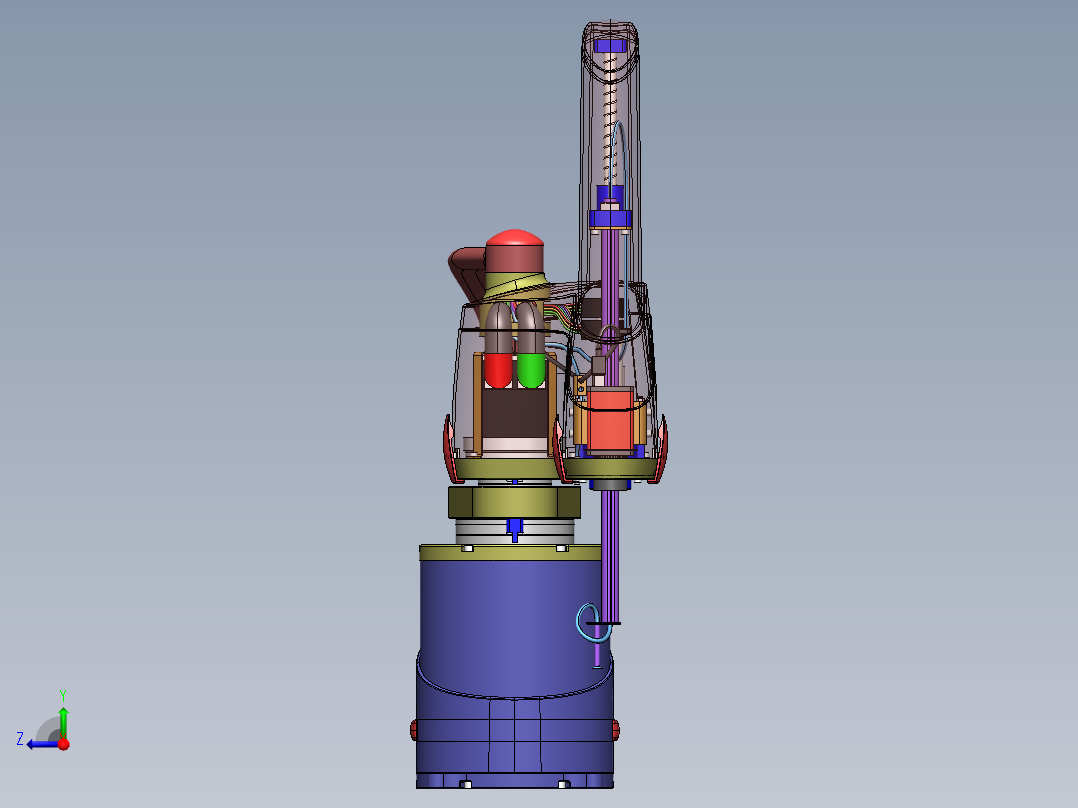The image size is (1078, 808).
Task: Click the red X axis dot on the triad
Action: click(x=64, y=744)
